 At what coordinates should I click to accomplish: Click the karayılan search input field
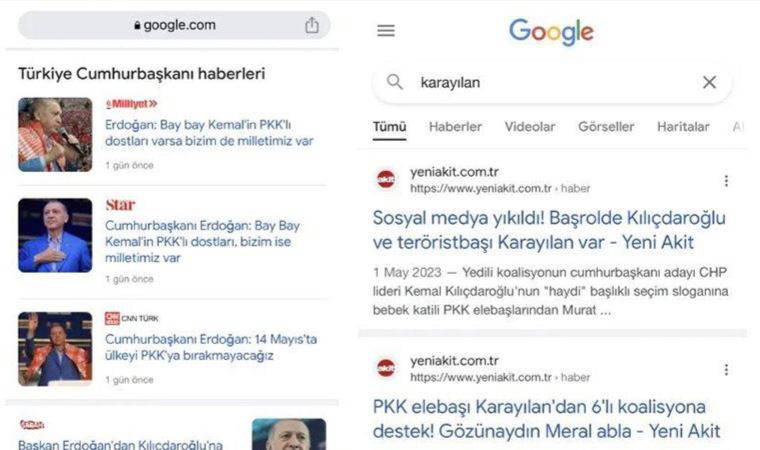pyautogui.click(x=553, y=82)
